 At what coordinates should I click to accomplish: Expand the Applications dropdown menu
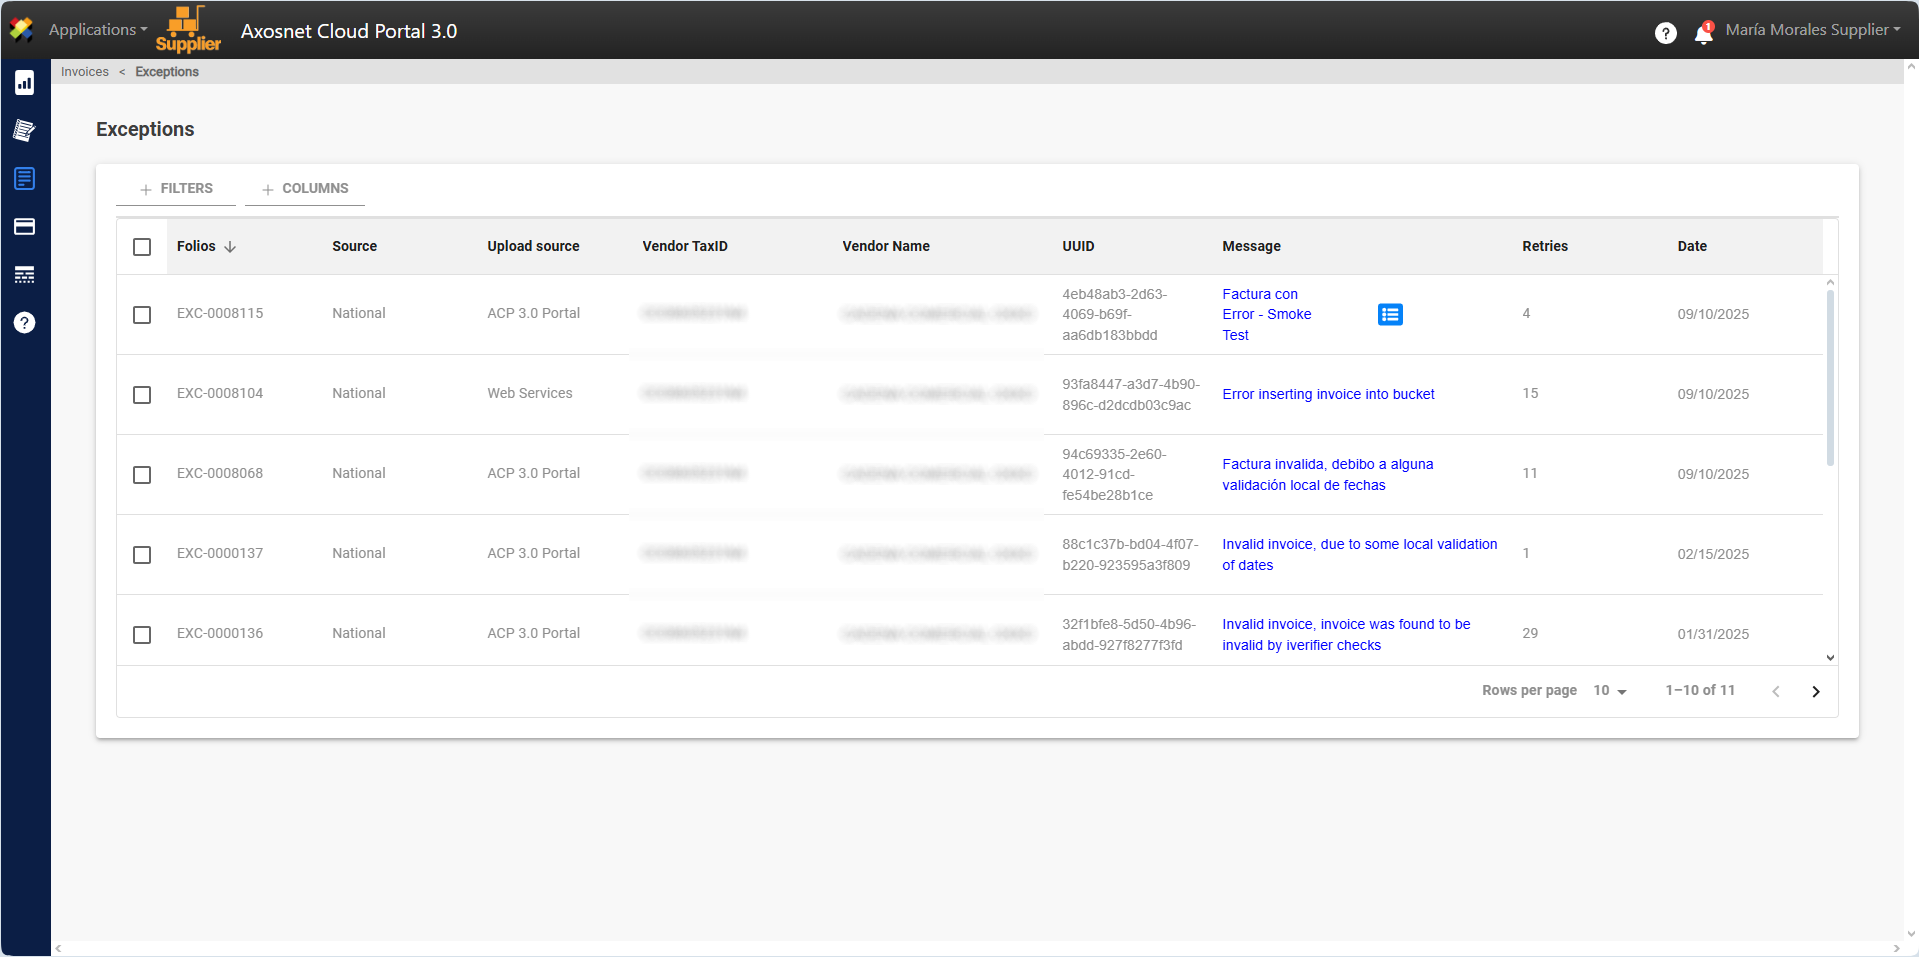[x=97, y=30]
